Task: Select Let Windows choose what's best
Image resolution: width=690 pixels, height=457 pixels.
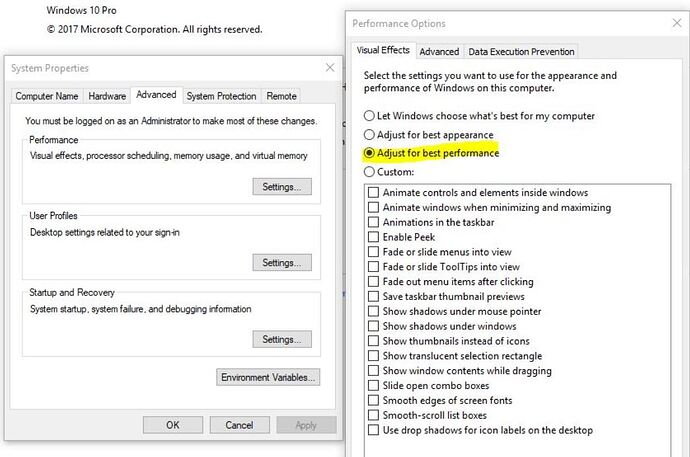Action: coord(370,116)
